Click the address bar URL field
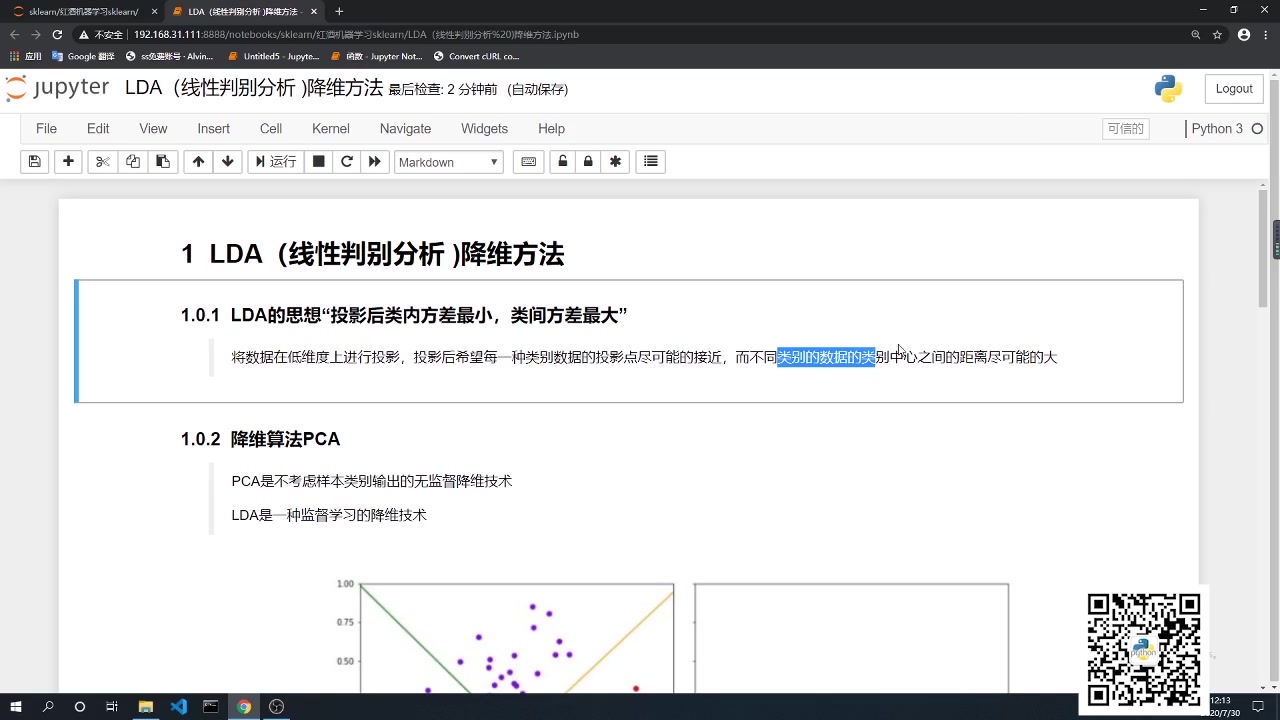The width and height of the screenshot is (1280, 720). coord(630,34)
